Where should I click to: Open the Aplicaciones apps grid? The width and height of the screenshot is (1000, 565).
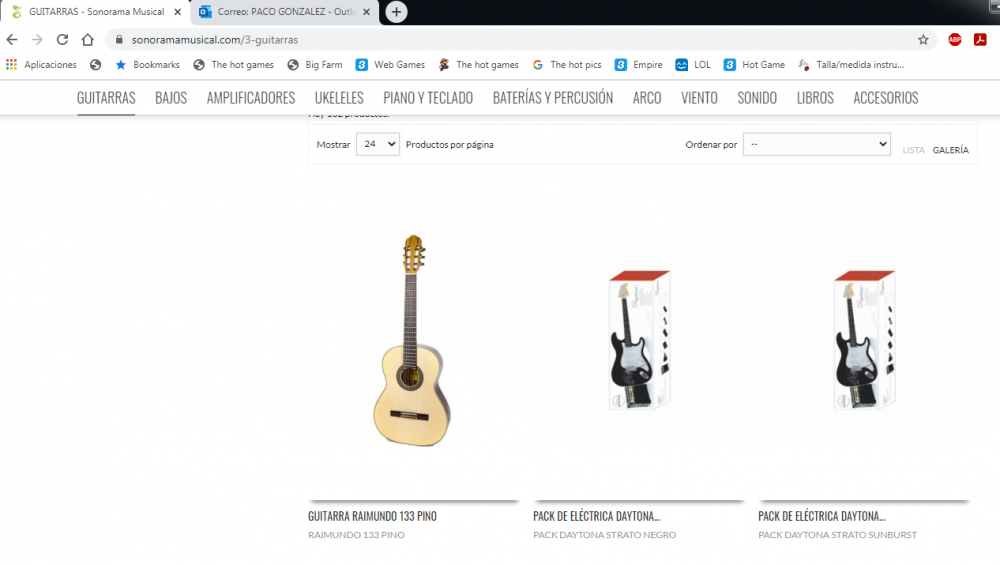(x=41, y=64)
